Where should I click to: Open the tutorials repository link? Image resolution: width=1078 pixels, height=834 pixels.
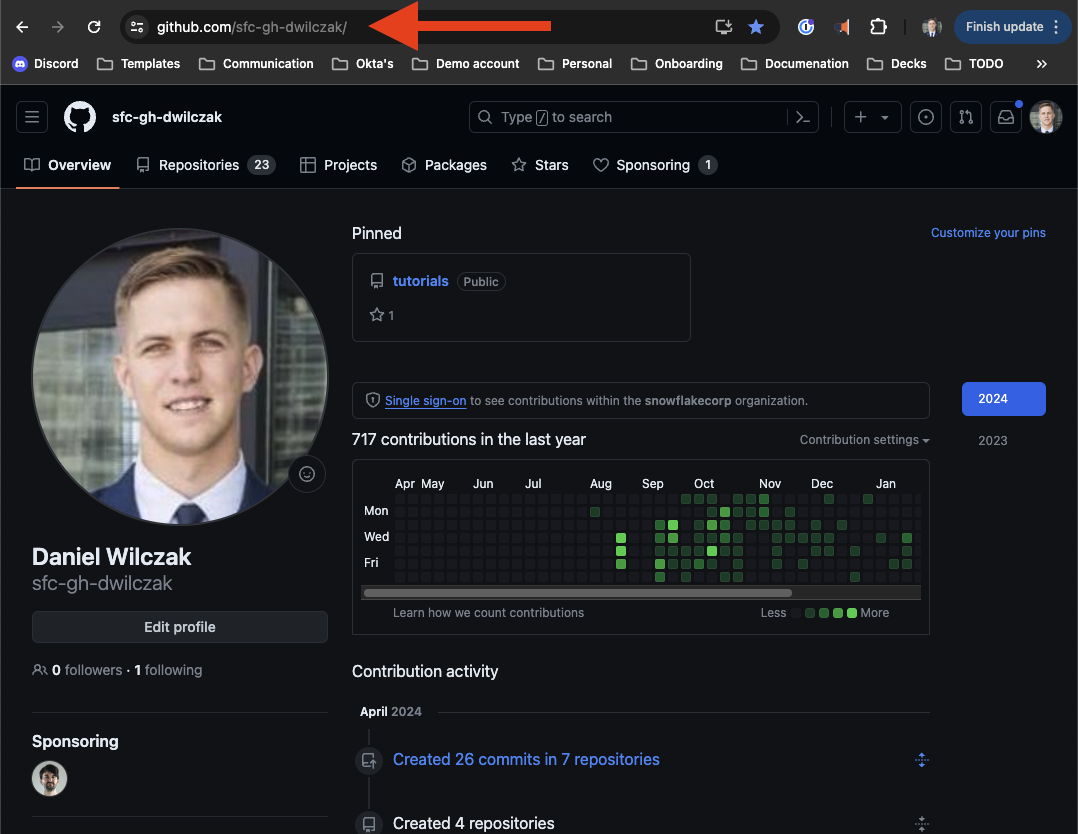coord(420,281)
